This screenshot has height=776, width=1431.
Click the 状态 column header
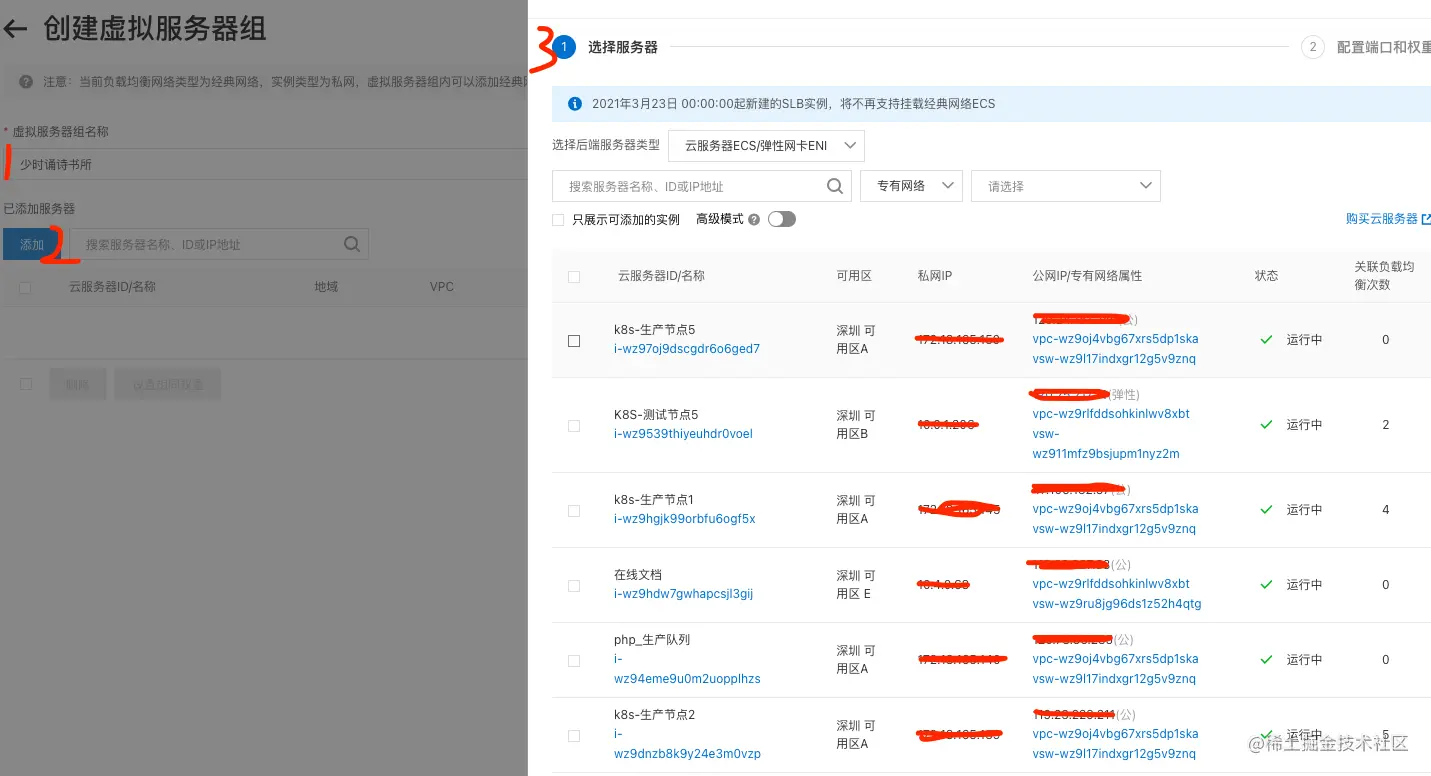pyautogui.click(x=1266, y=276)
